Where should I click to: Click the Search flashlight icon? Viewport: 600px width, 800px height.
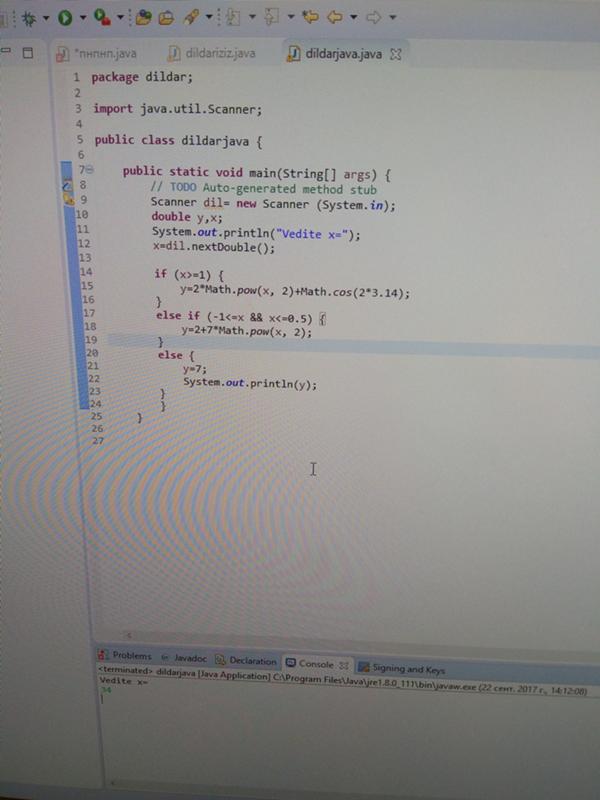[x=191, y=17]
